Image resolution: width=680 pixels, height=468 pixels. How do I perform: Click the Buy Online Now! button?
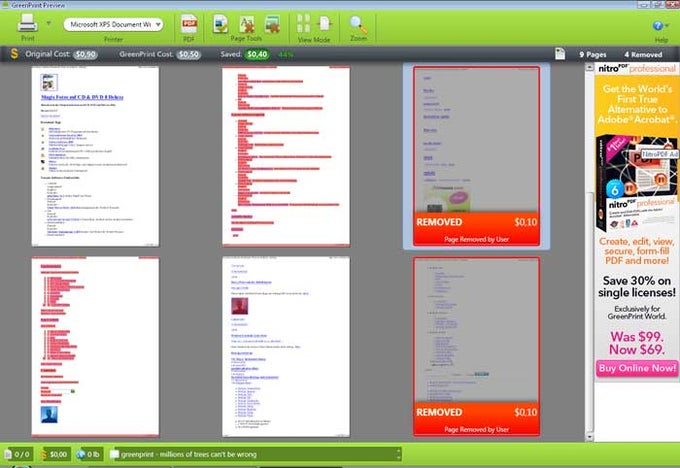tap(637, 368)
